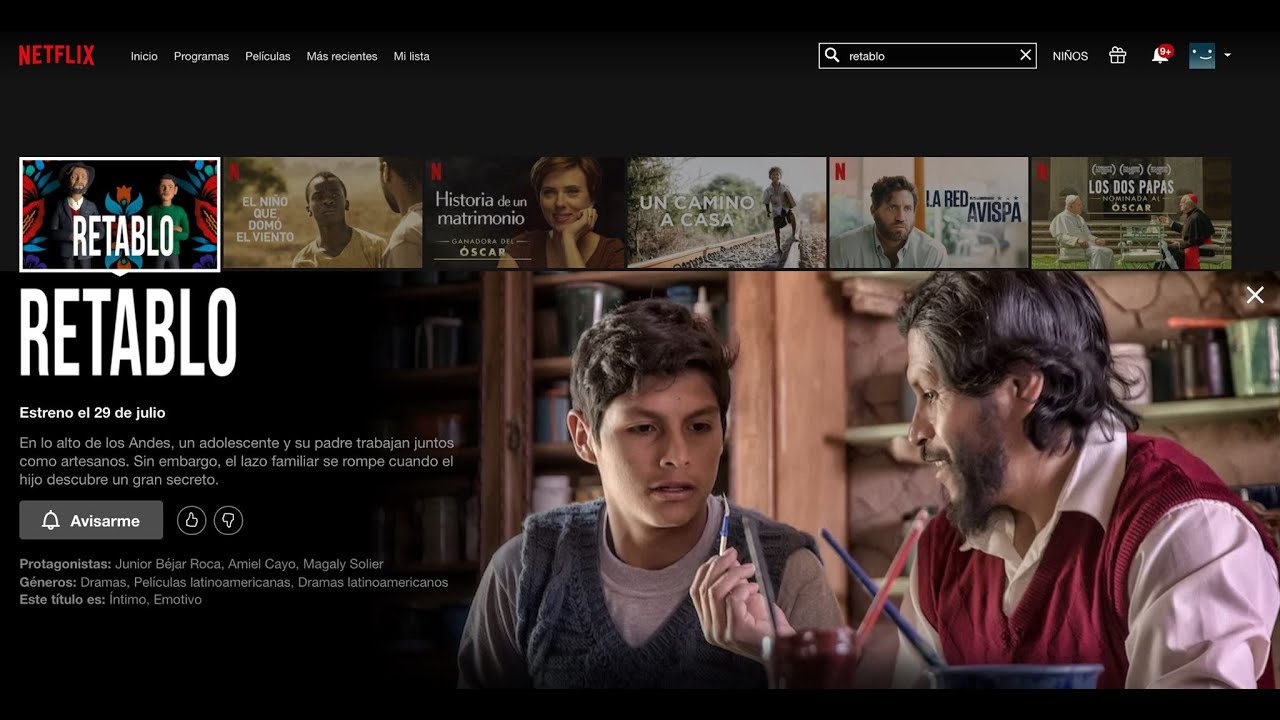Open Programas section
The width and height of the screenshot is (1280, 720).
201,57
